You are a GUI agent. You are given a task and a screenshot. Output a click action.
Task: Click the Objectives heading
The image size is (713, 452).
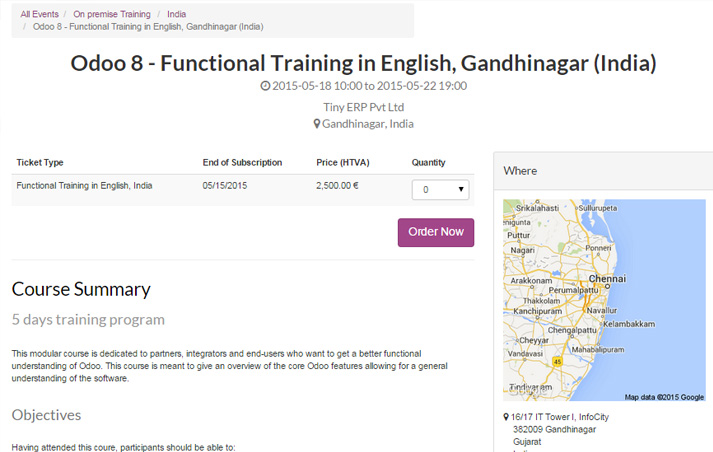point(46,415)
